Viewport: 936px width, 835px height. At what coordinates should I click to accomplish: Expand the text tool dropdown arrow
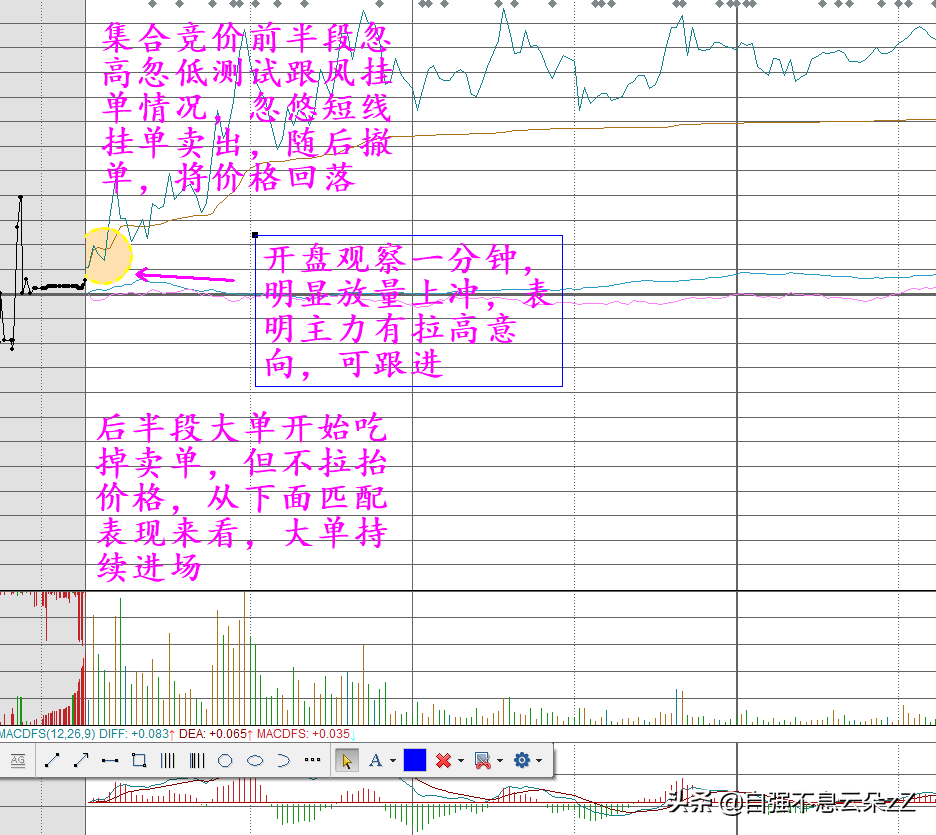click(393, 762)
